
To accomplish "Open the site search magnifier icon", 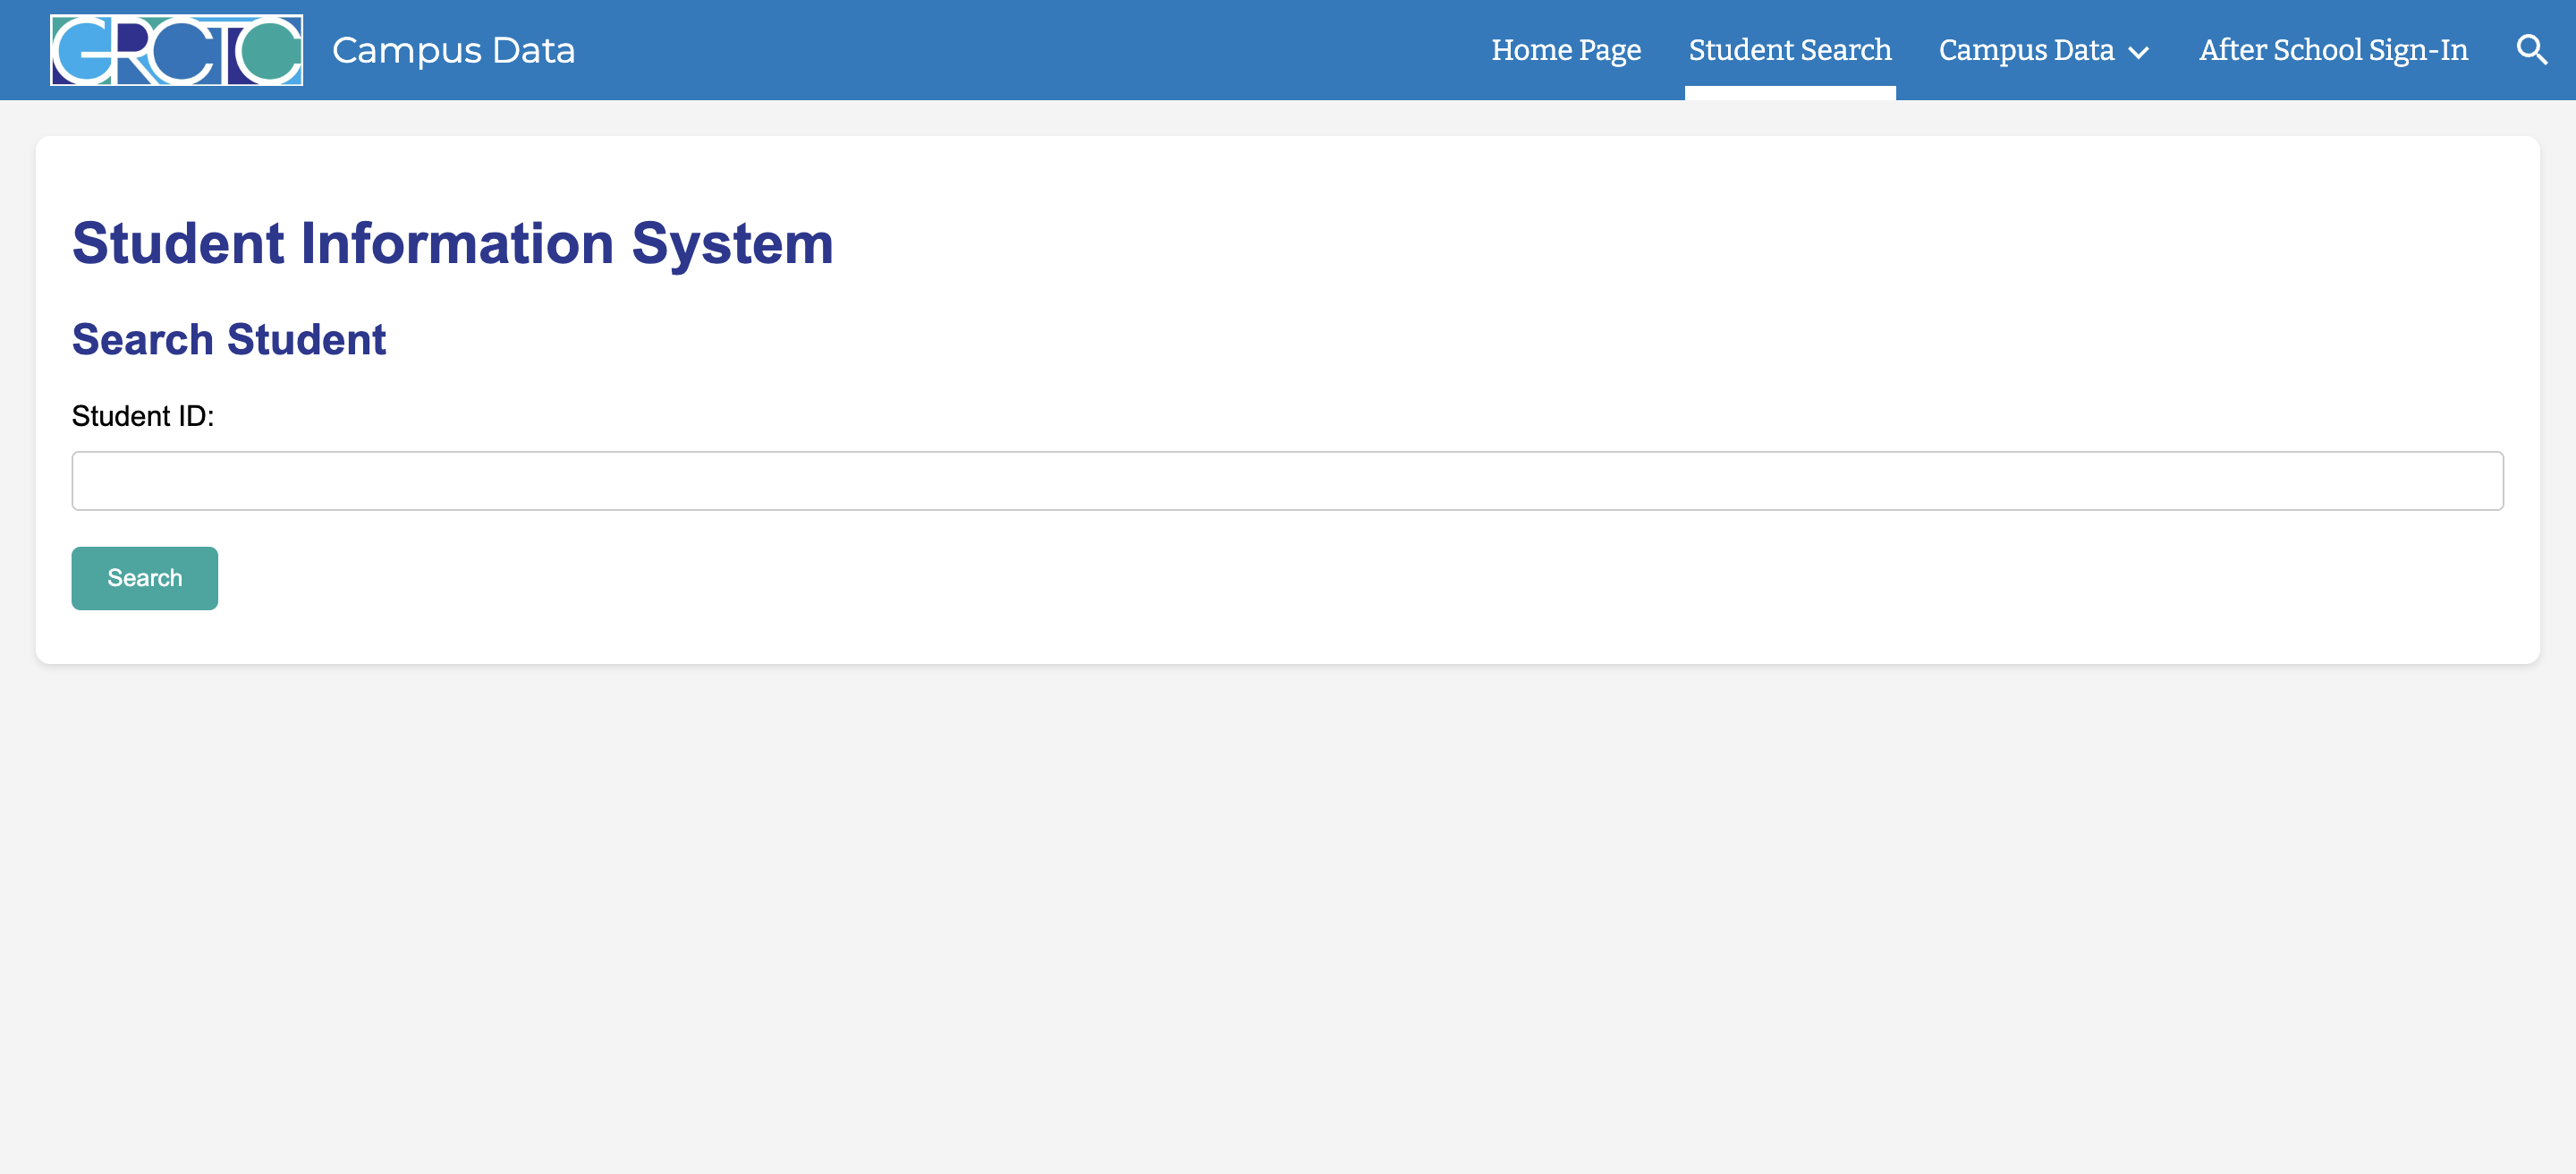I will click(x=2531, y=50).
